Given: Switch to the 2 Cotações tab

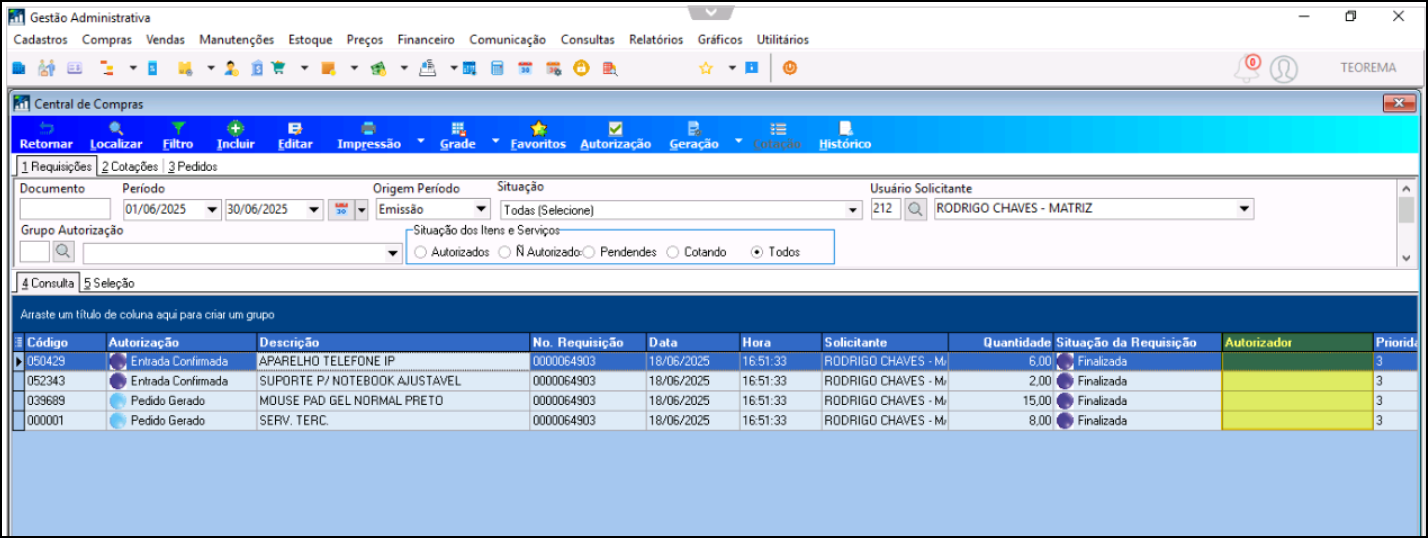Looking at the screenshot, I should (130, 167).
